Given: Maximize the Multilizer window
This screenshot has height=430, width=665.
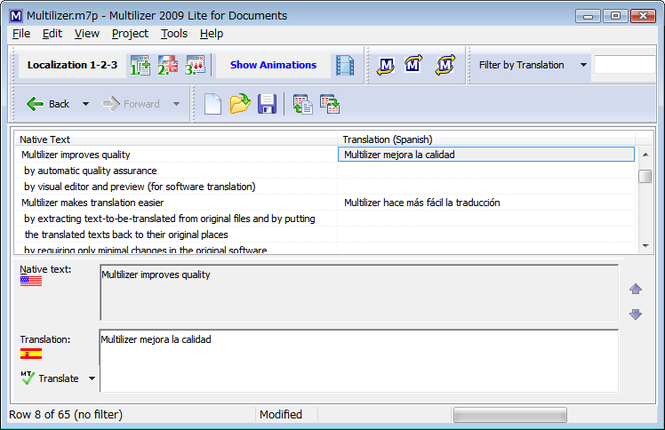Looking at the screenshot, I should pyautogui.click(x=615, y=16).
